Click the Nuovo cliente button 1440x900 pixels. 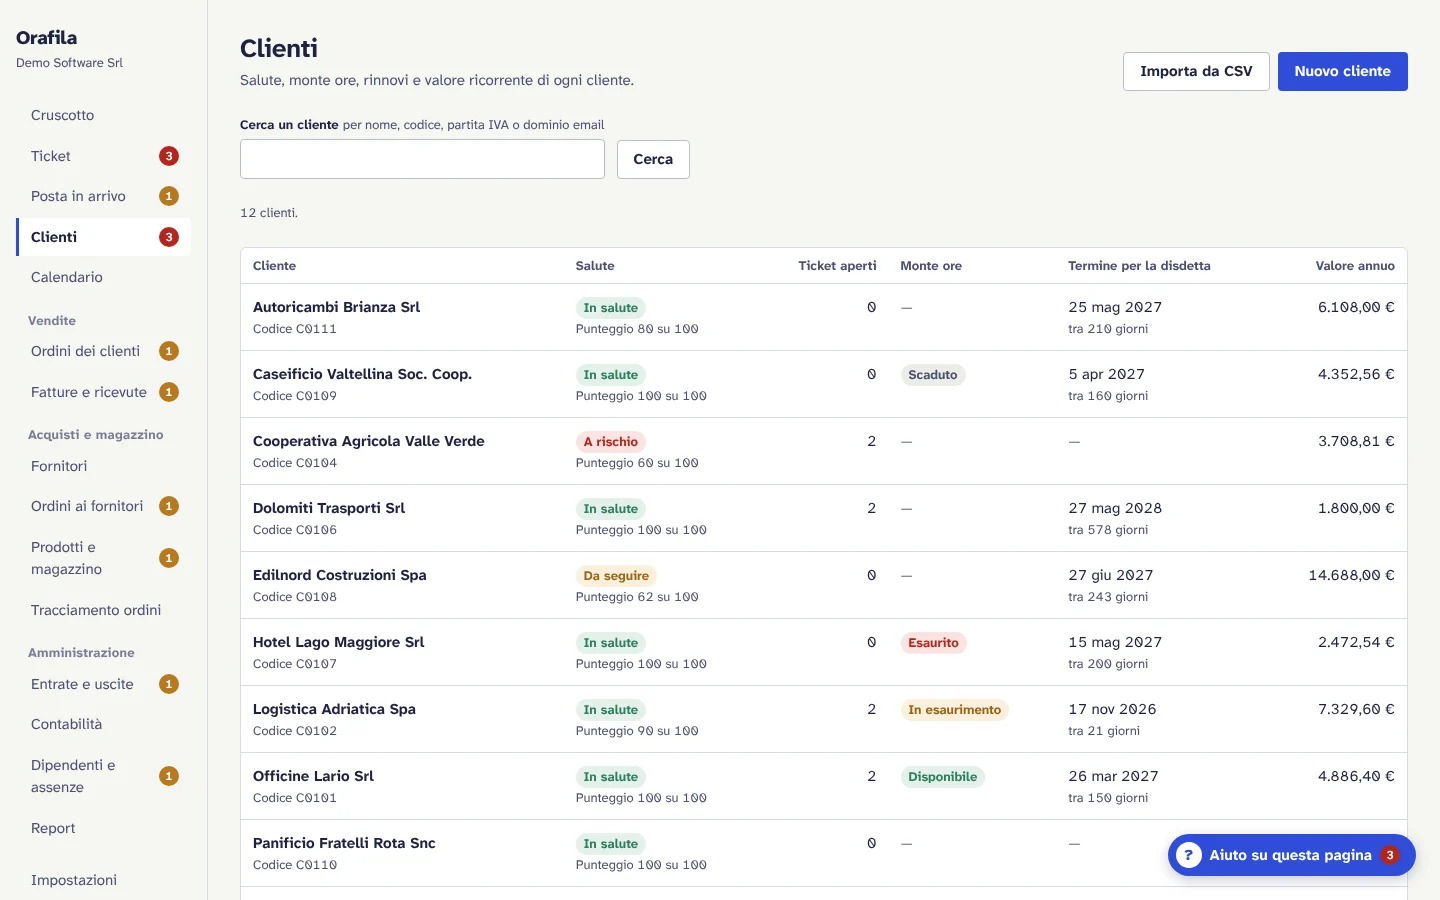click(1342, 71)
